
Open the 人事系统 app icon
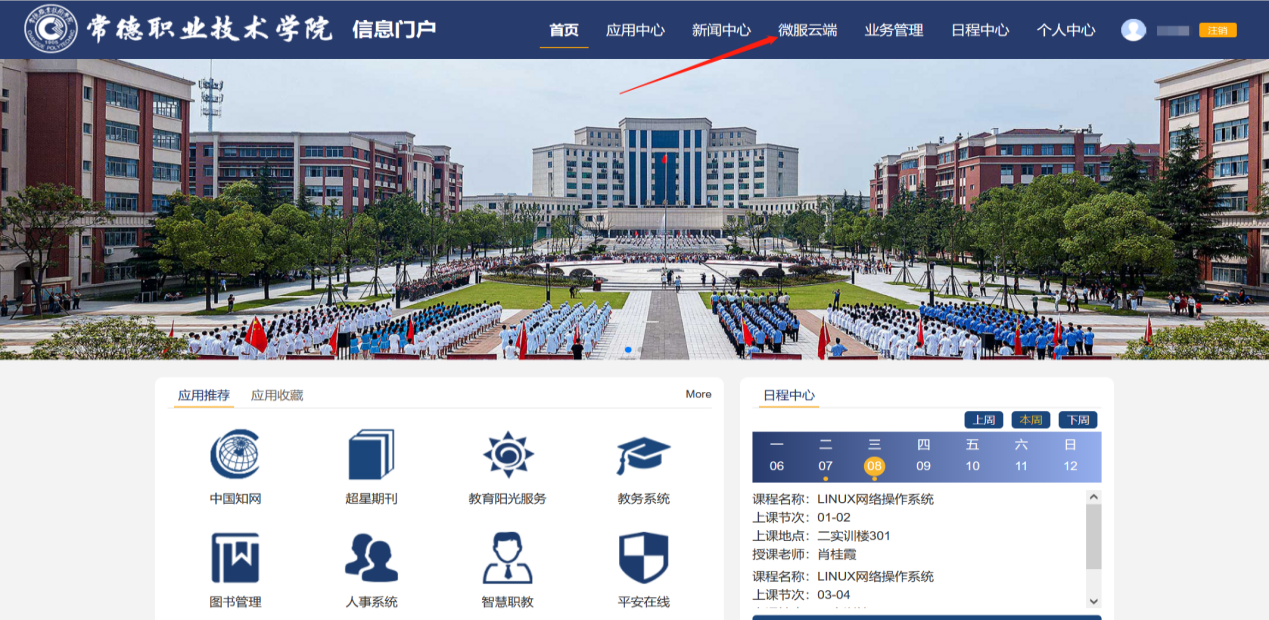[371, 558]
